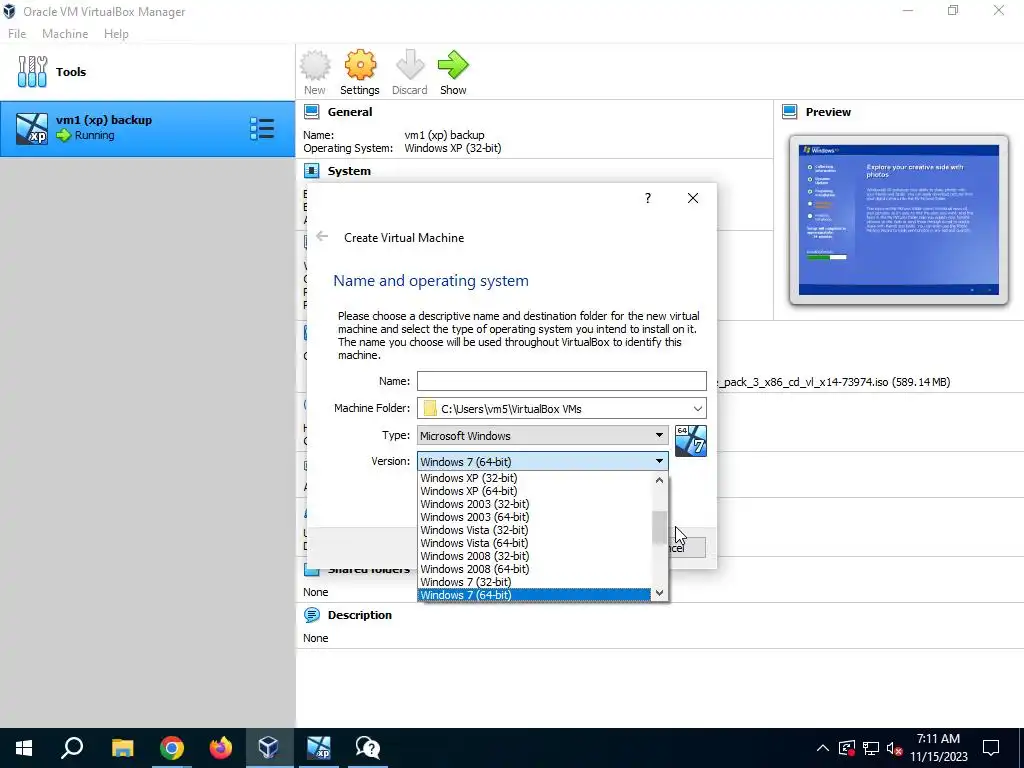Screen dimensions: 1024x768
Task: Open the vm1 (xp) backup machine menu icon
Action: [x=262, y=129]
